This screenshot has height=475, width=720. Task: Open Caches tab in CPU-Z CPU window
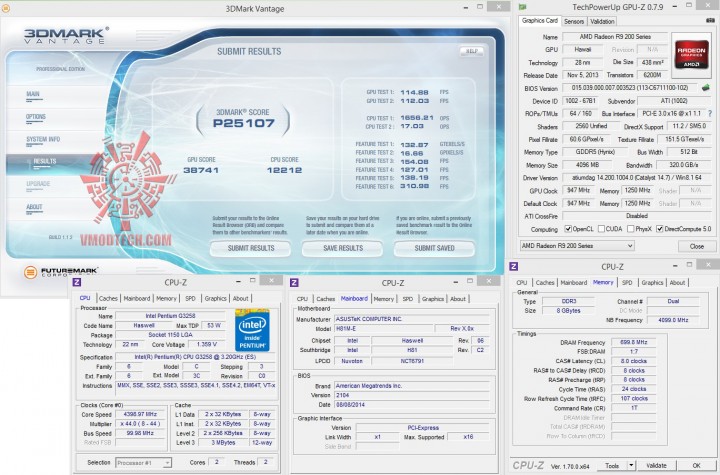point(108,298)
